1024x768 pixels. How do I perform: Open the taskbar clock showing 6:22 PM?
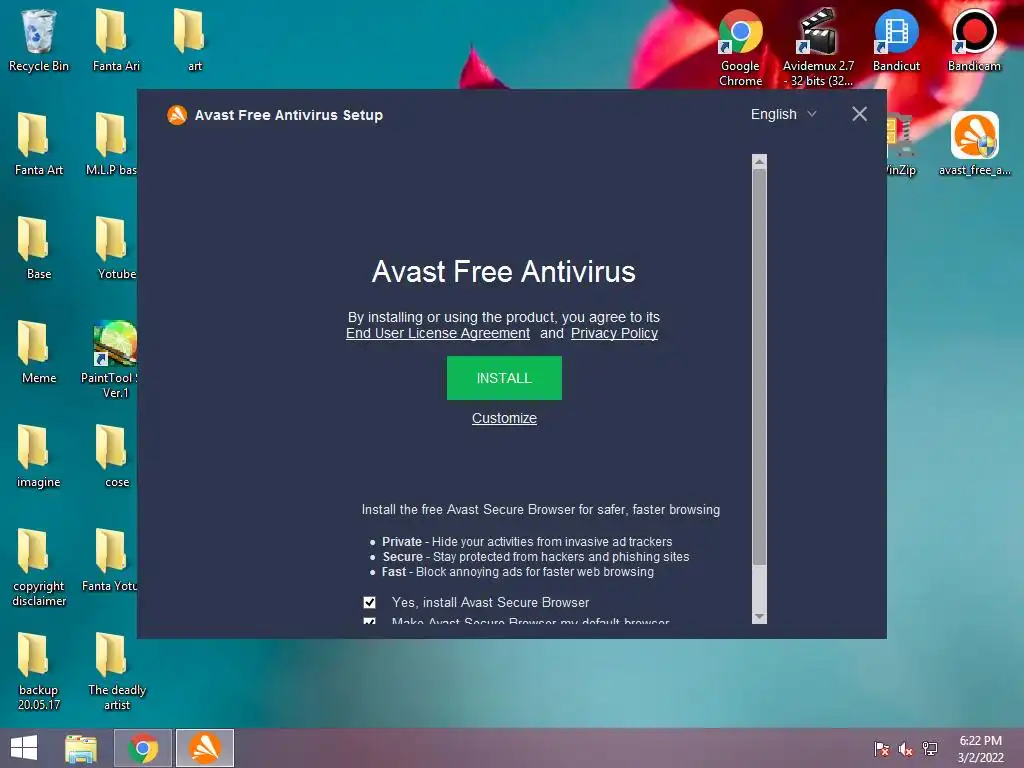coord(980,749)
